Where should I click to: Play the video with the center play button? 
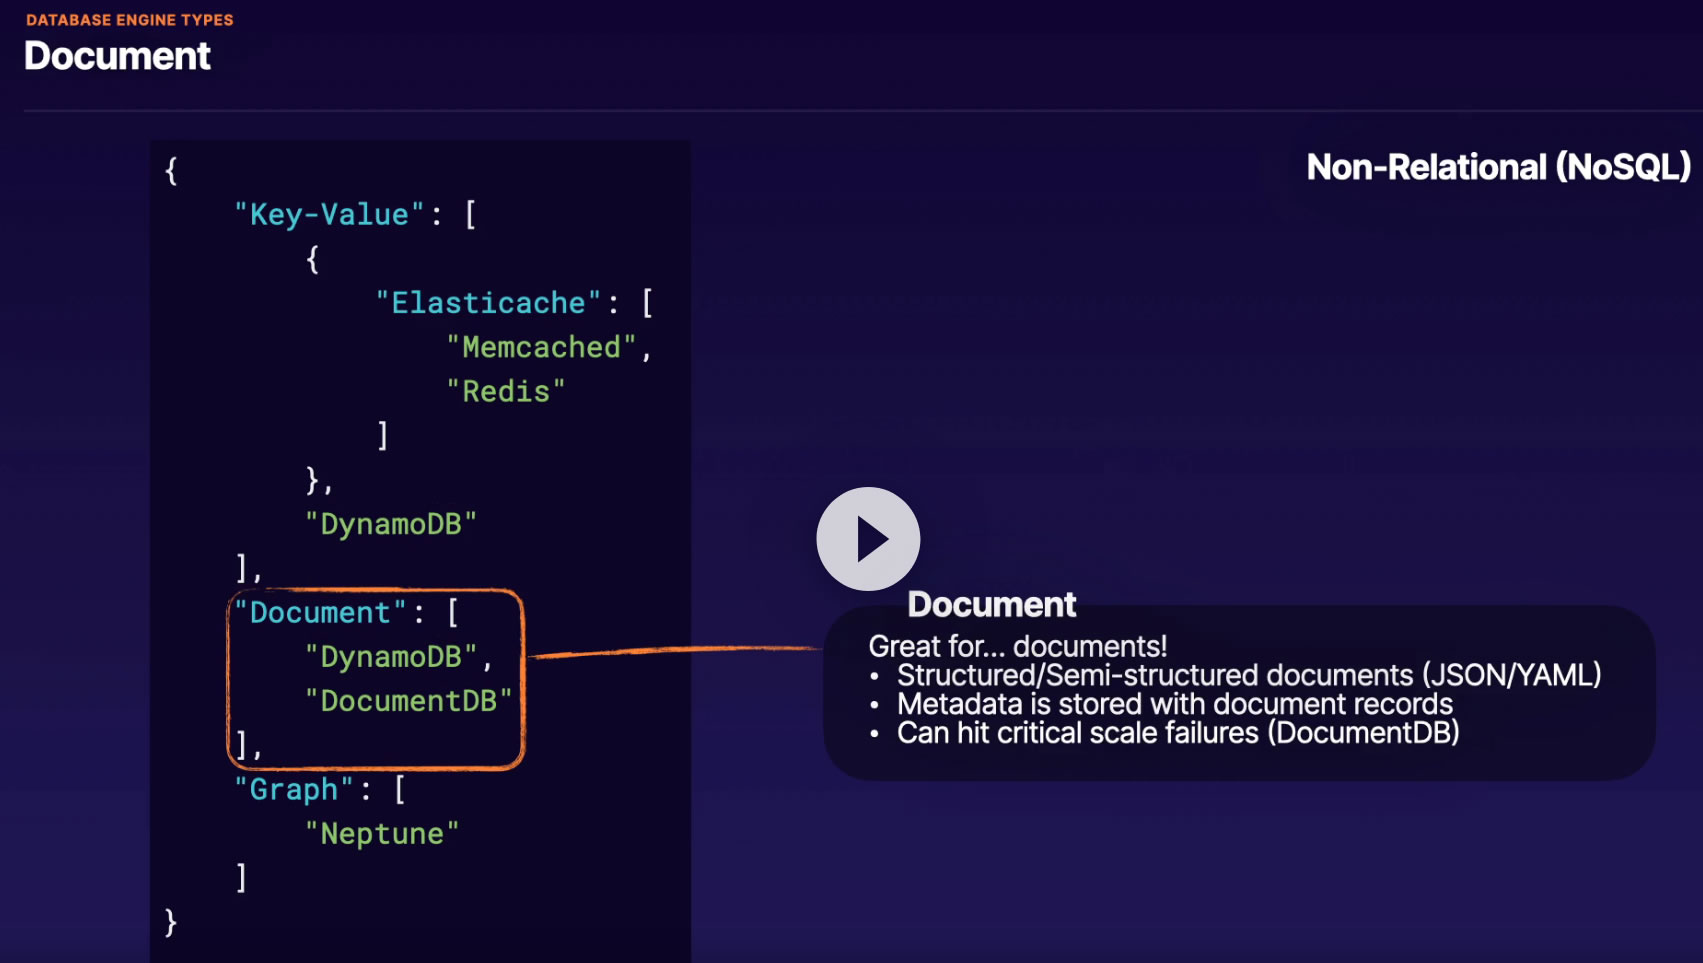pyautogui.click(x=868, y=539)
